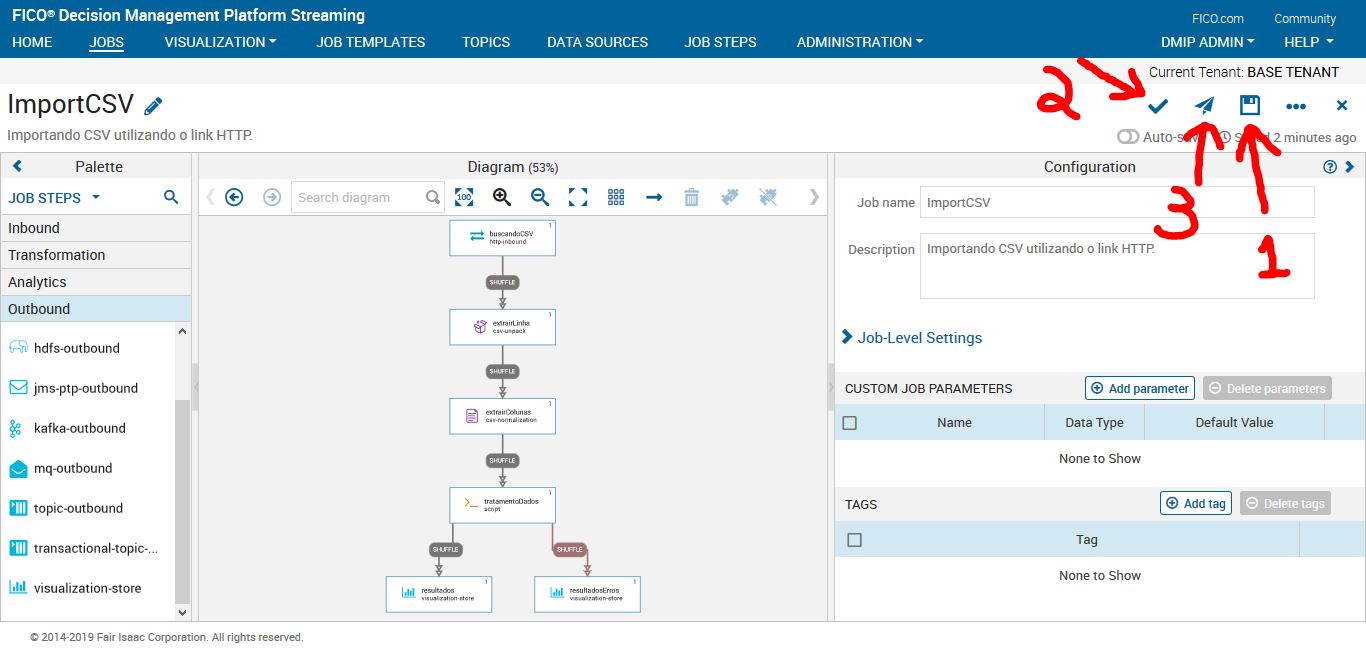
Task: Validate the job with the checkmark icon
Action: pos(1157,105)
